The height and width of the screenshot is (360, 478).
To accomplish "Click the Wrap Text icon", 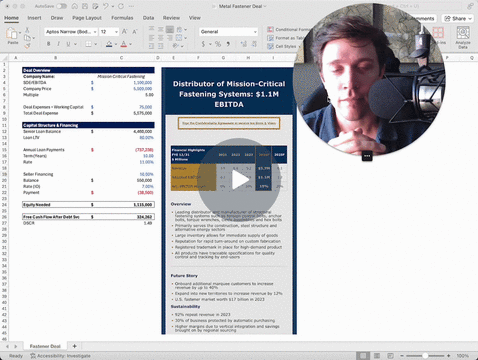I will click(x=179, y=29).
